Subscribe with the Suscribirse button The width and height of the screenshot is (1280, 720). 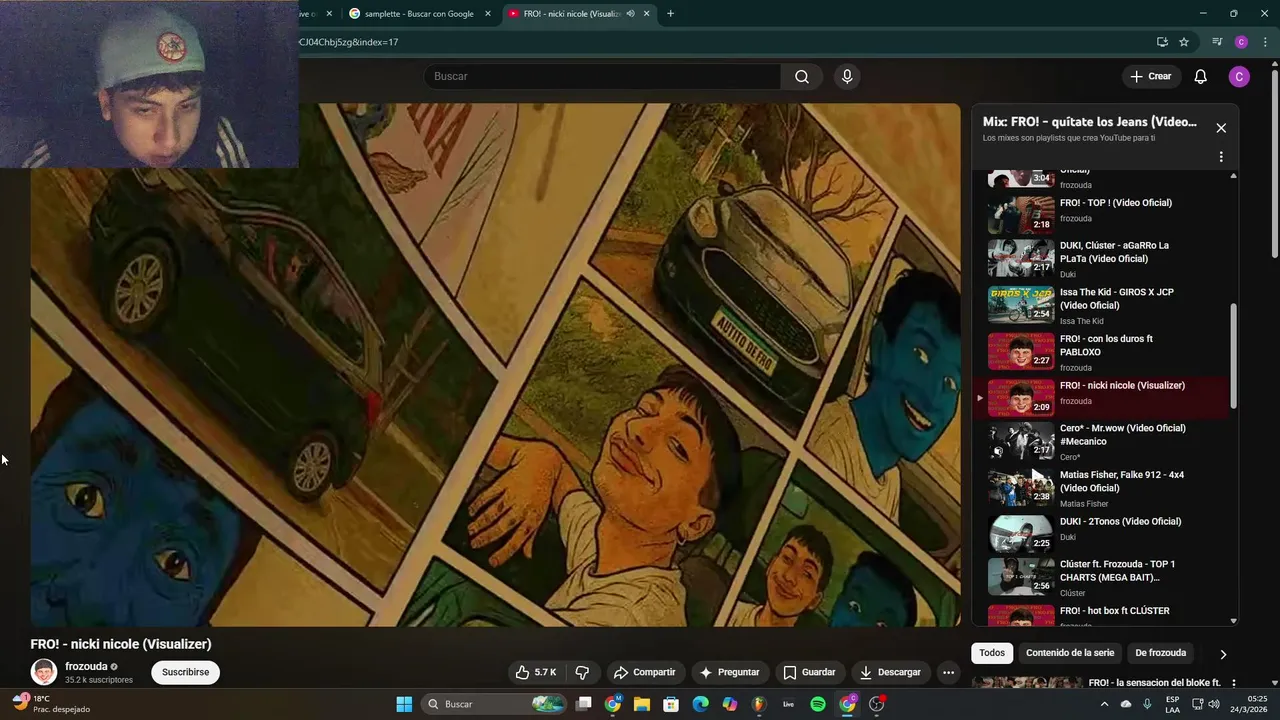point(185,672)
